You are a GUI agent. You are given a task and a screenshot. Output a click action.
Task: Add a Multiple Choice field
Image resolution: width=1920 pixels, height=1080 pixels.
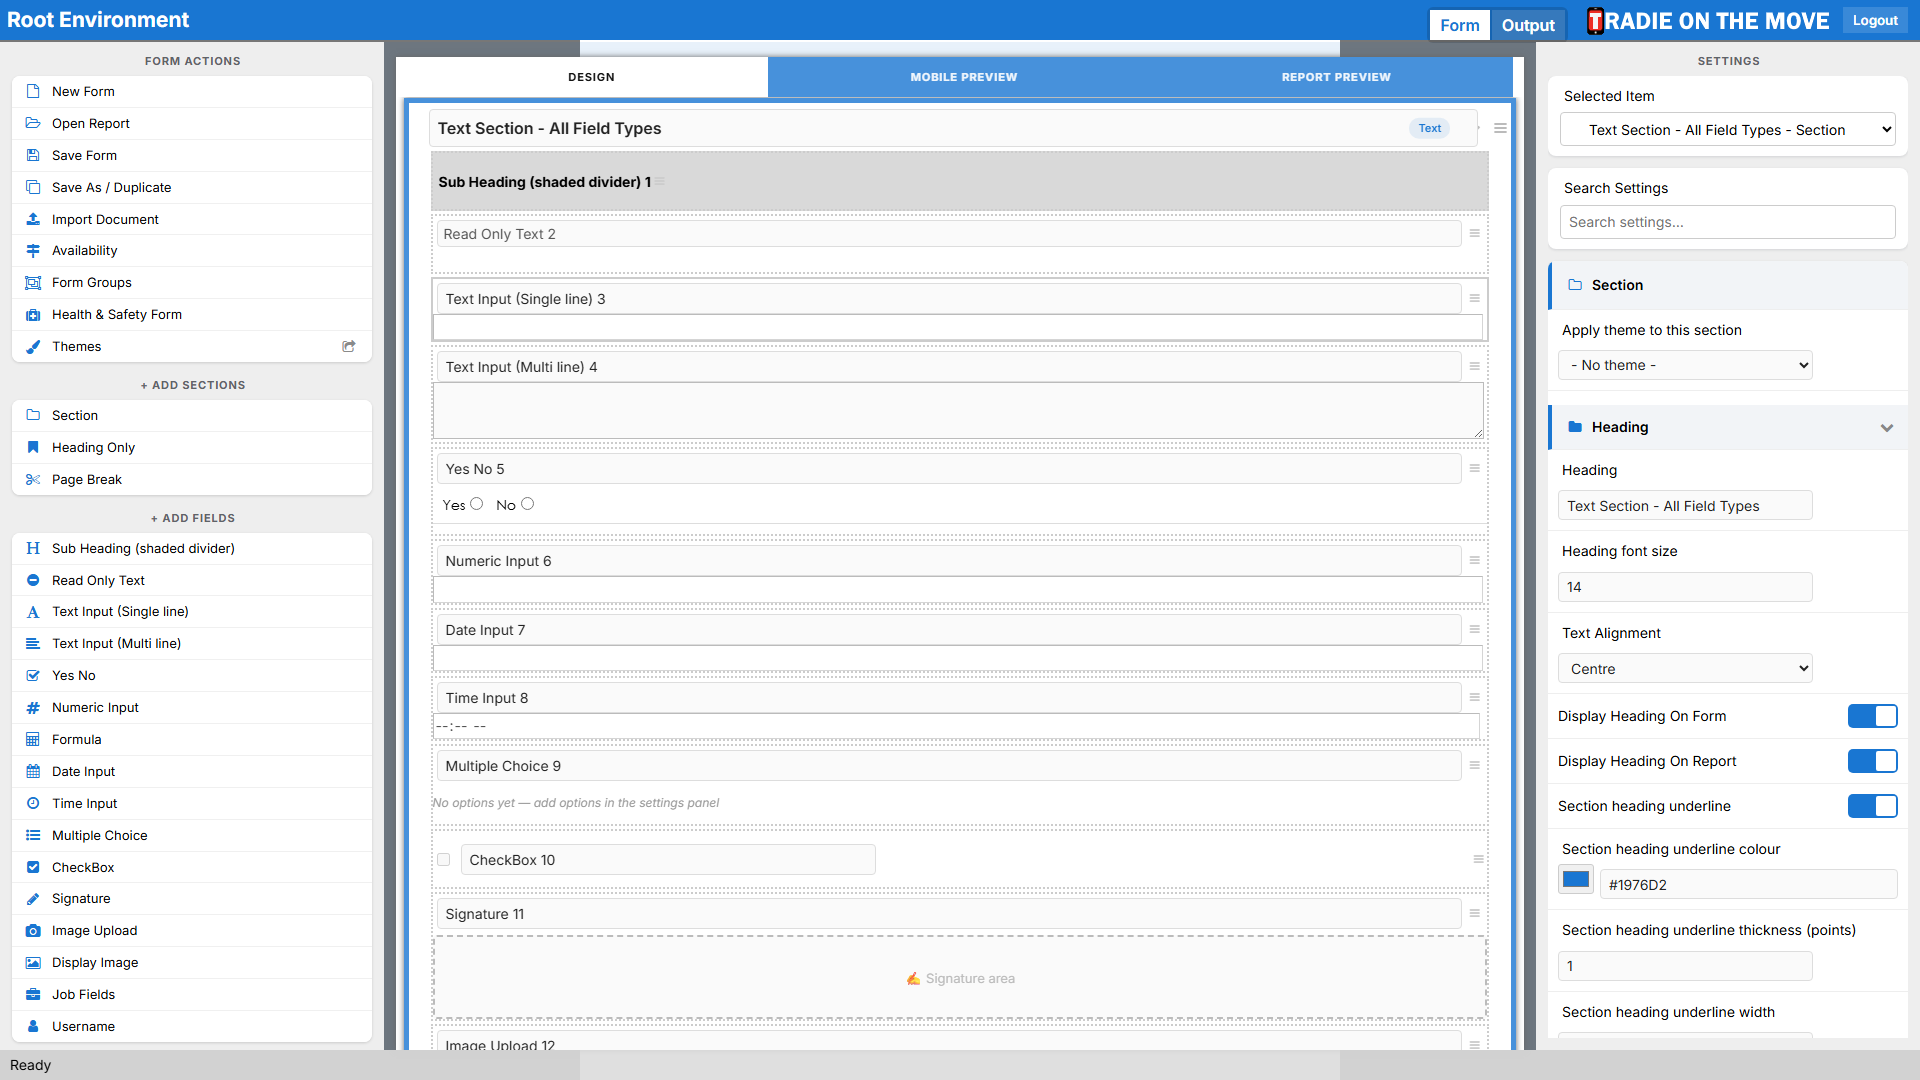pos(192,835)
